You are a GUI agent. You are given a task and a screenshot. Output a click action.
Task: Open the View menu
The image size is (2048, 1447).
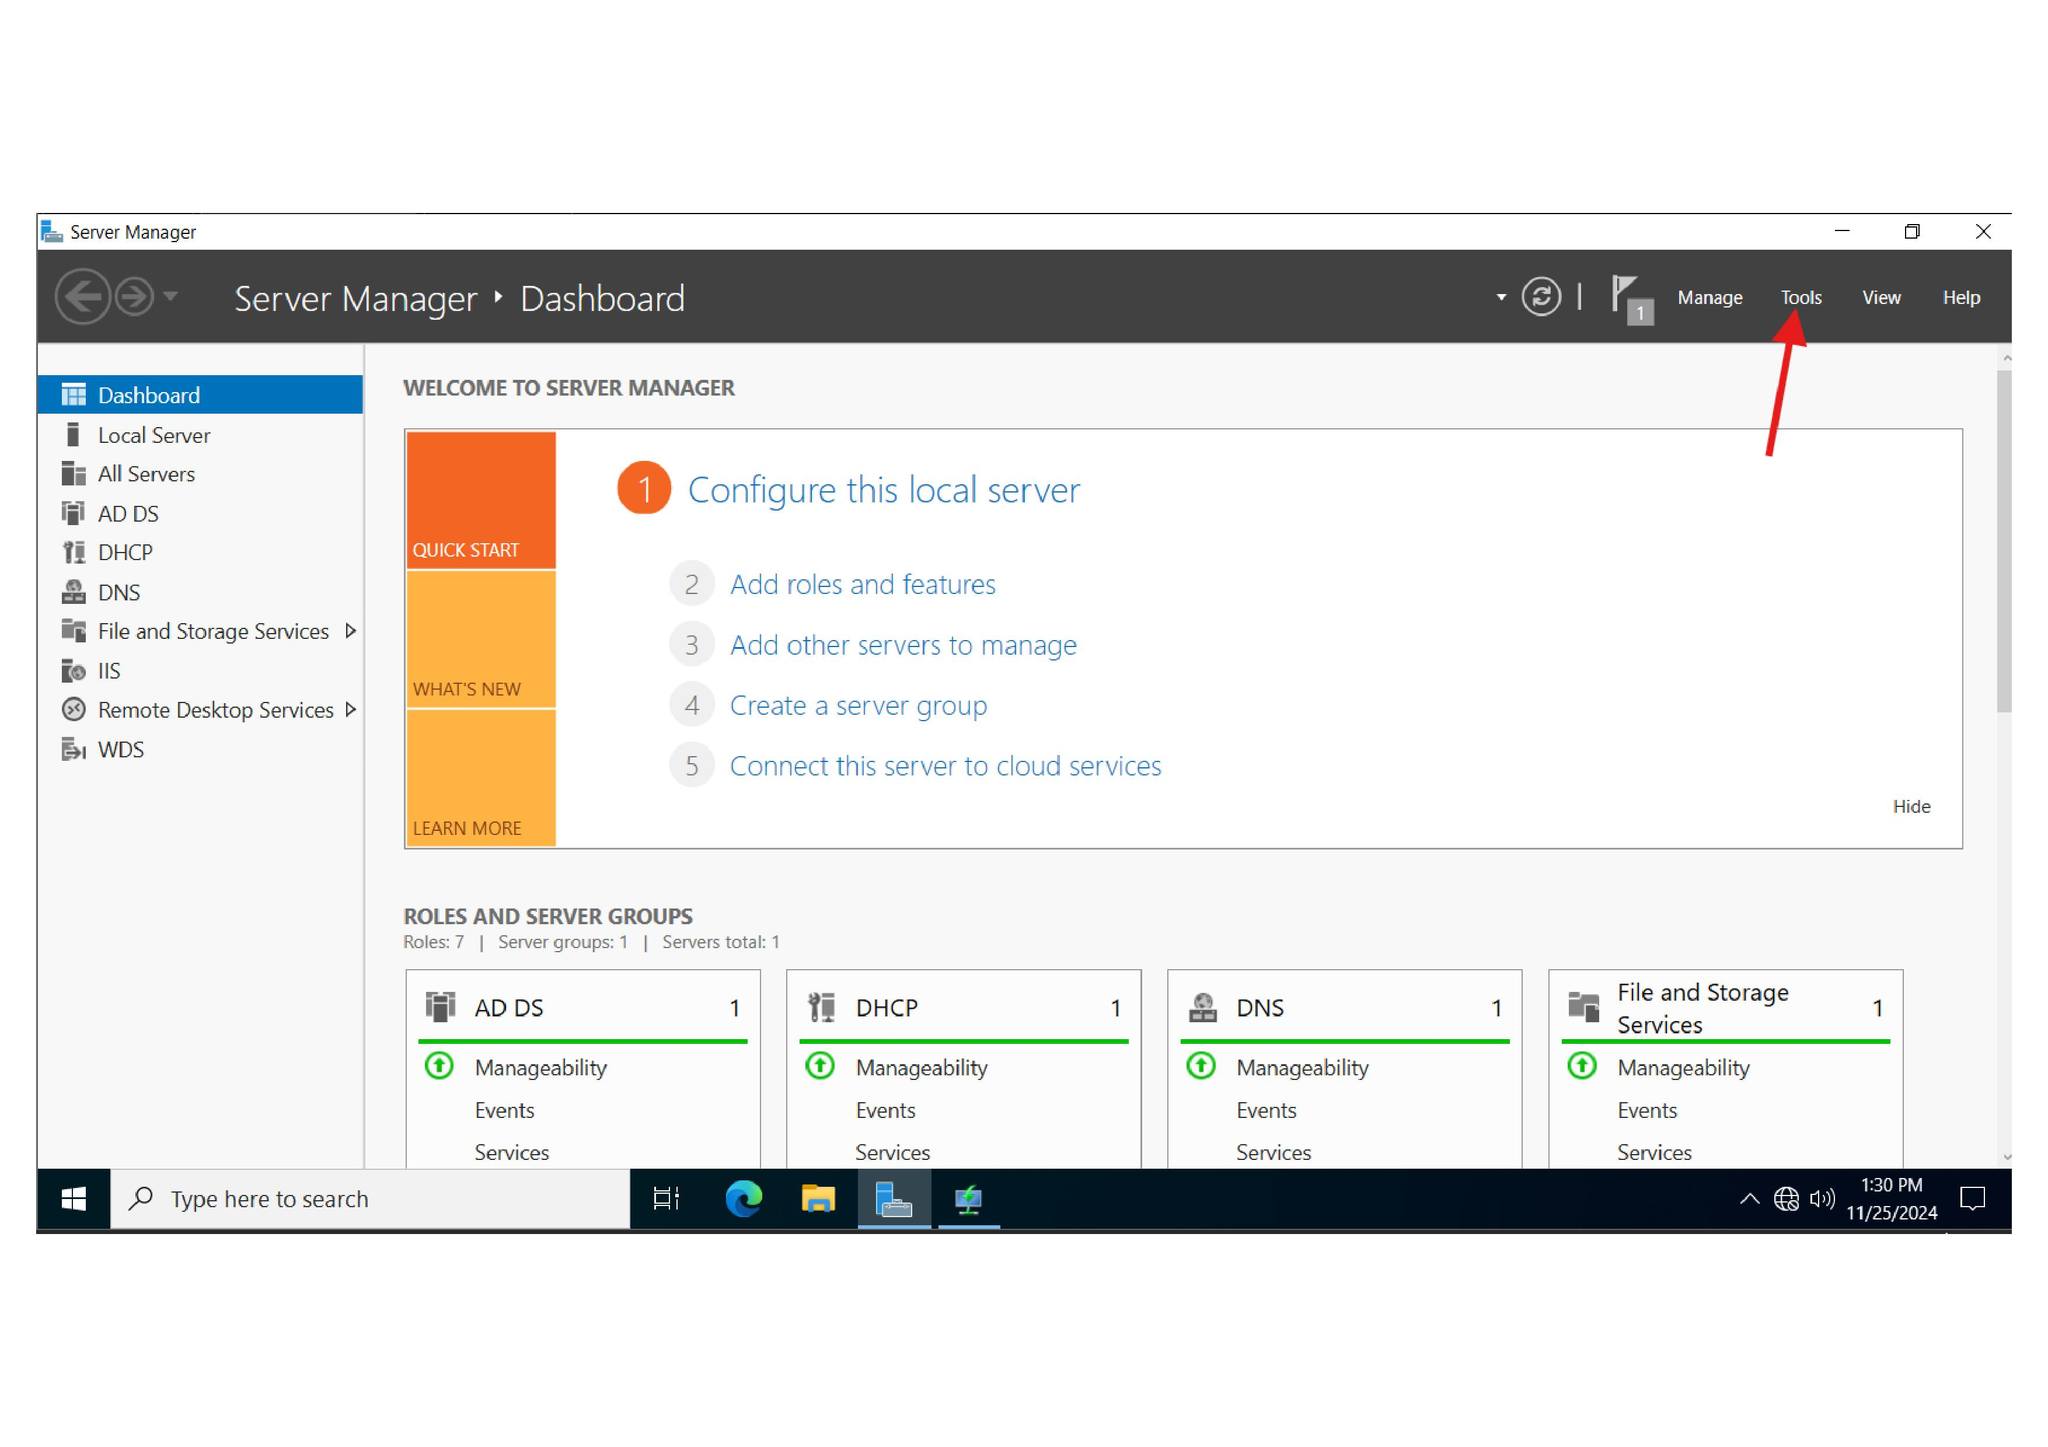coord(1881,298)
